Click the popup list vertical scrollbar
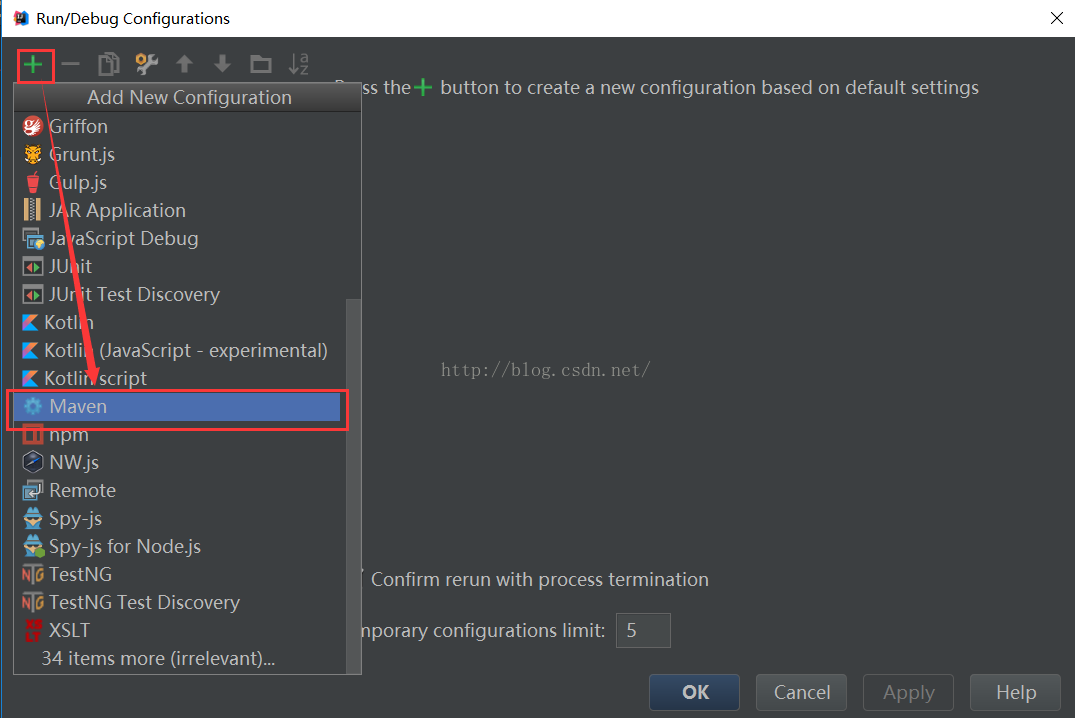The height and width of the screenshot is (718, 1075). click(353, 480)
